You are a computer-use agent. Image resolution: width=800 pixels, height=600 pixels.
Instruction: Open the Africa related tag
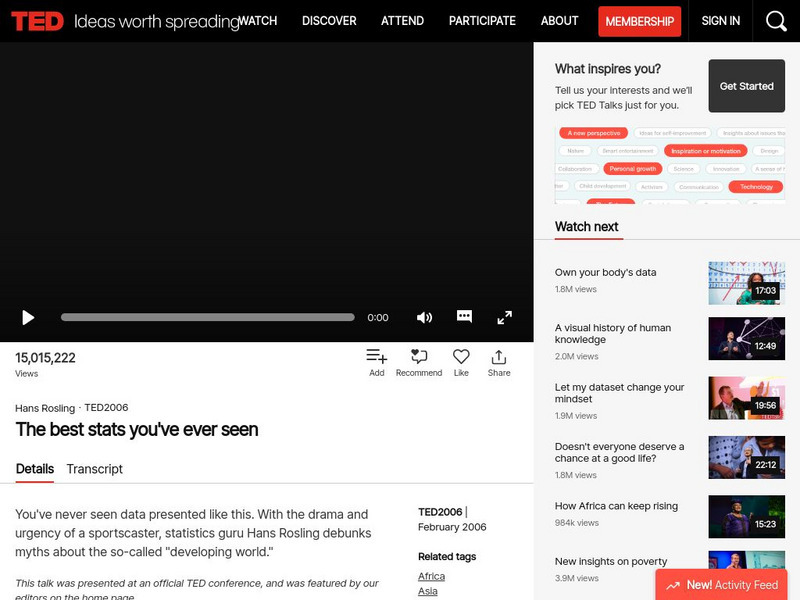tap(431, 576)
